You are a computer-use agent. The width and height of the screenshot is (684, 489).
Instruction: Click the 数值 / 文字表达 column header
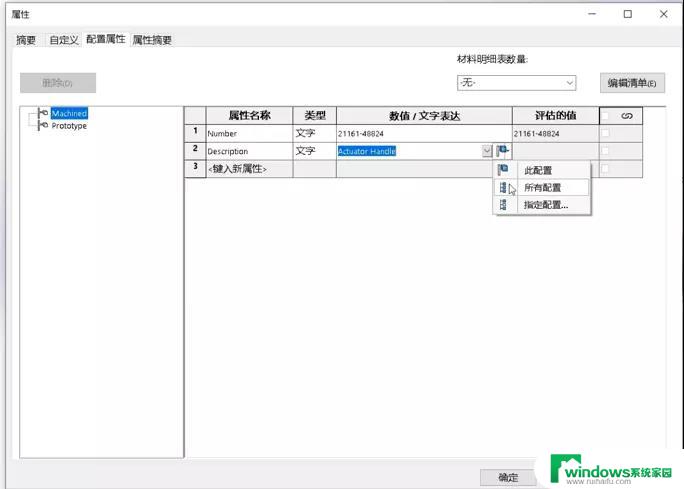click(424, 116)
